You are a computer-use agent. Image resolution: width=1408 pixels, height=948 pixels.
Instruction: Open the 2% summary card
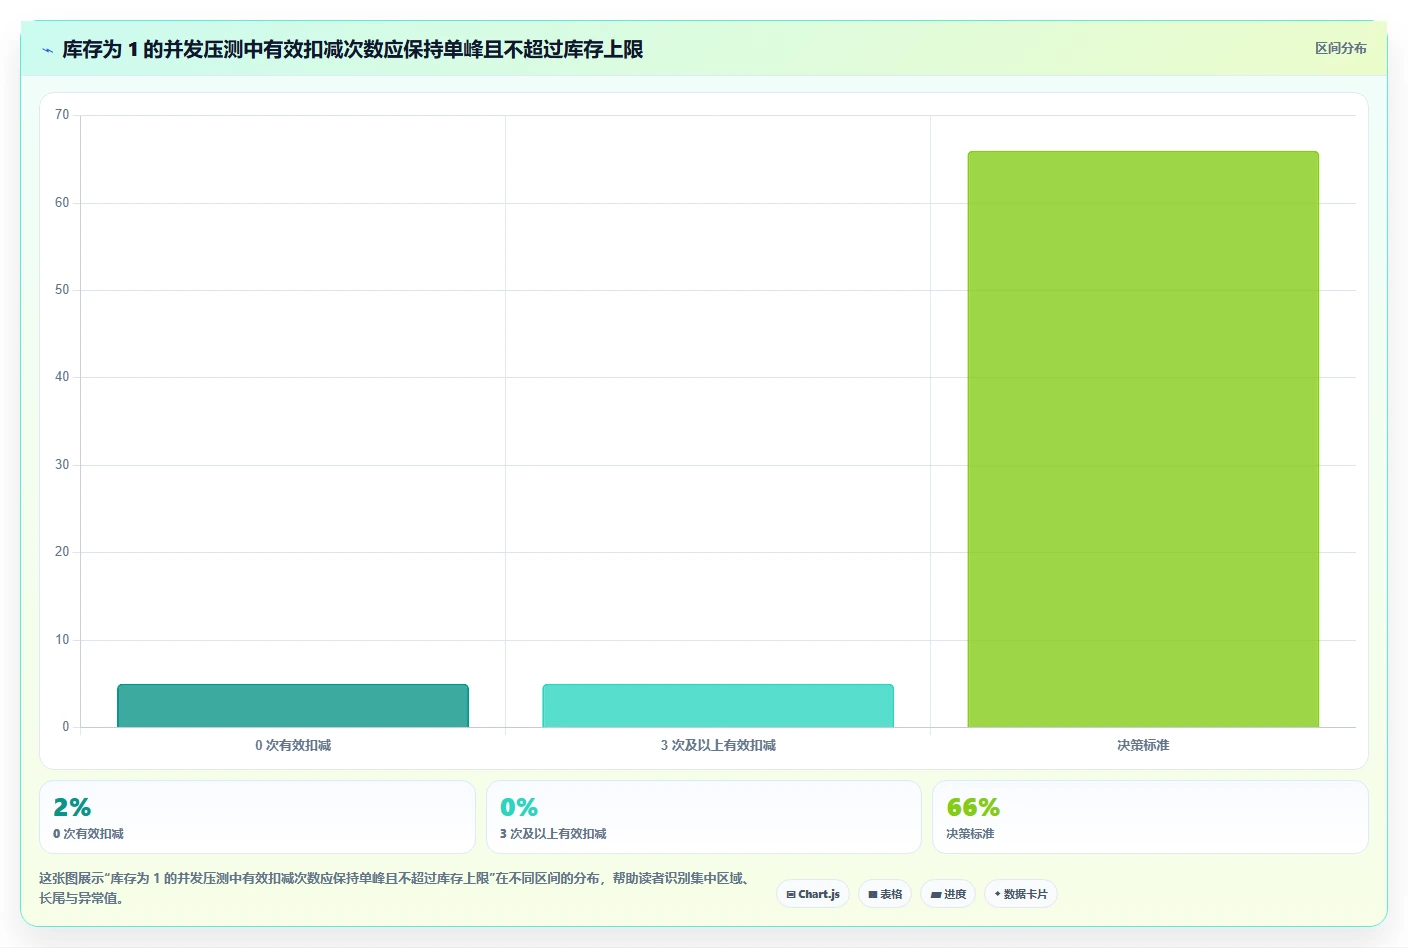257,817
